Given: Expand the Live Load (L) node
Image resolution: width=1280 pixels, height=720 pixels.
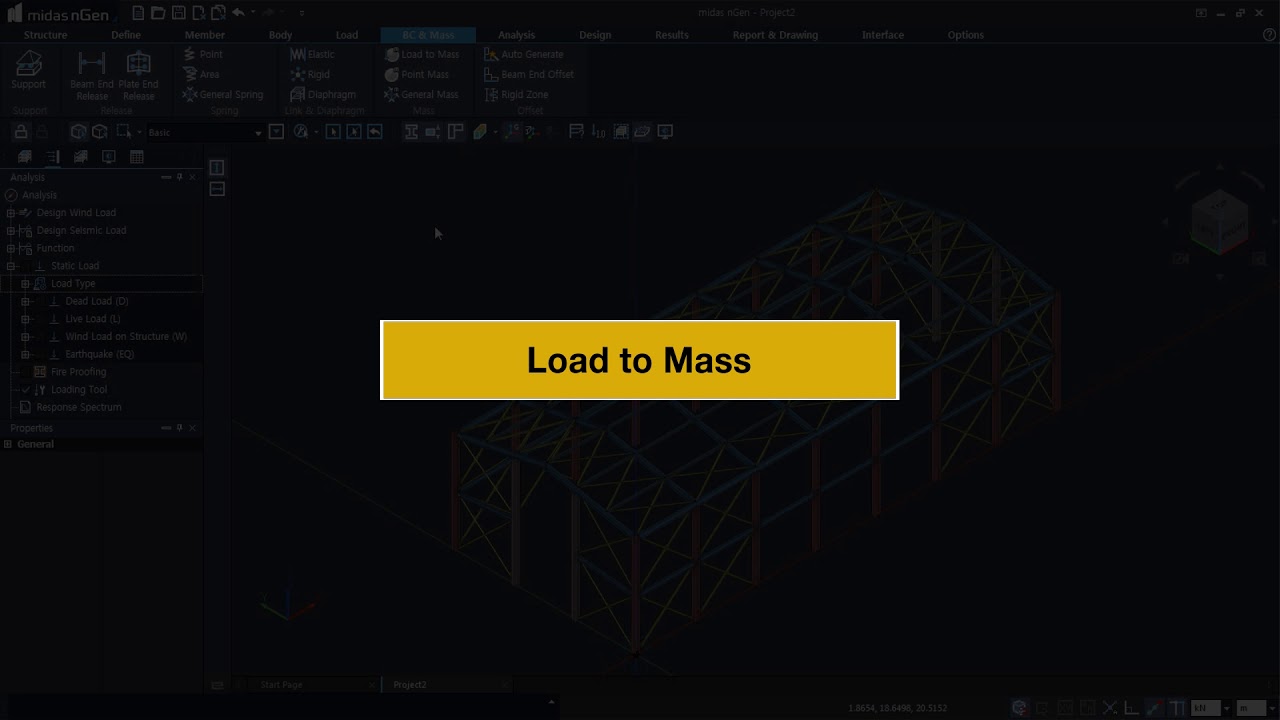Looking at the screenshot, I should [x=26, y=319].
